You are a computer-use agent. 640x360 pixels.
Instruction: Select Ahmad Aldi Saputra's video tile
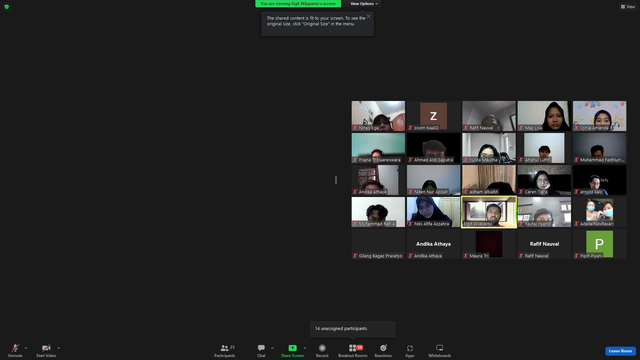point(433,148)
